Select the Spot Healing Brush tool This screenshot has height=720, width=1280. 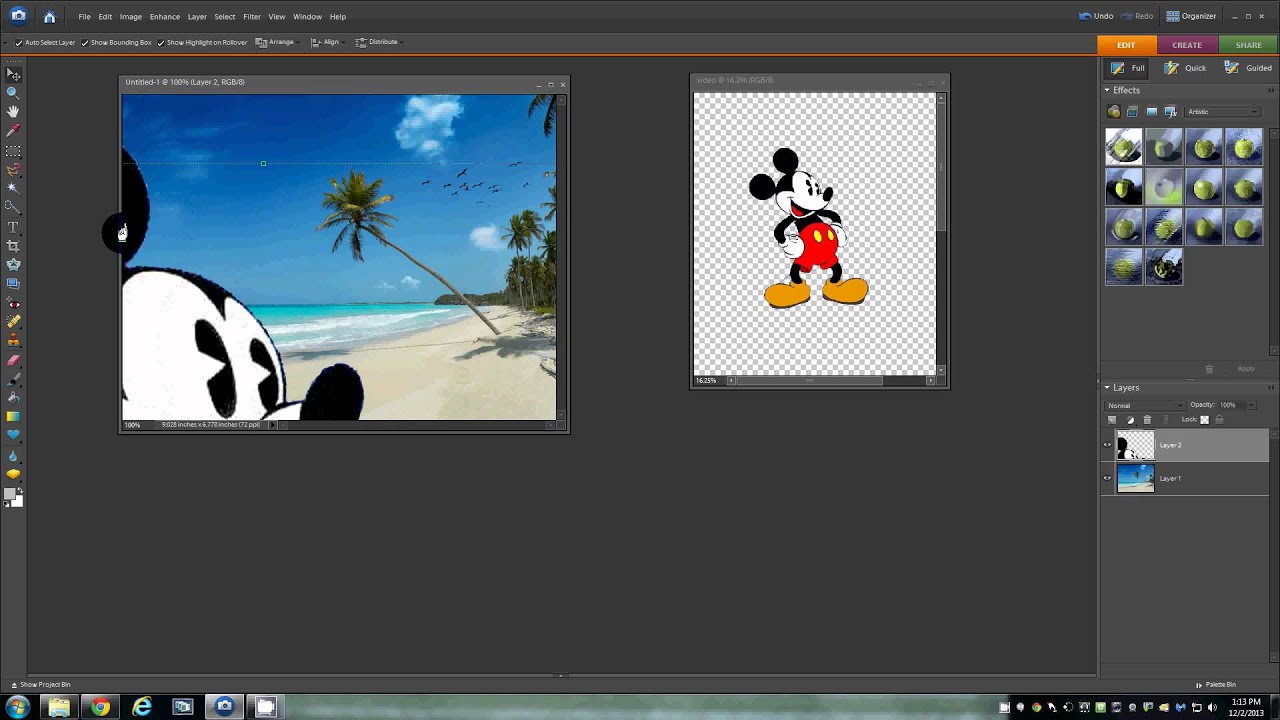(x=13, y=321)
